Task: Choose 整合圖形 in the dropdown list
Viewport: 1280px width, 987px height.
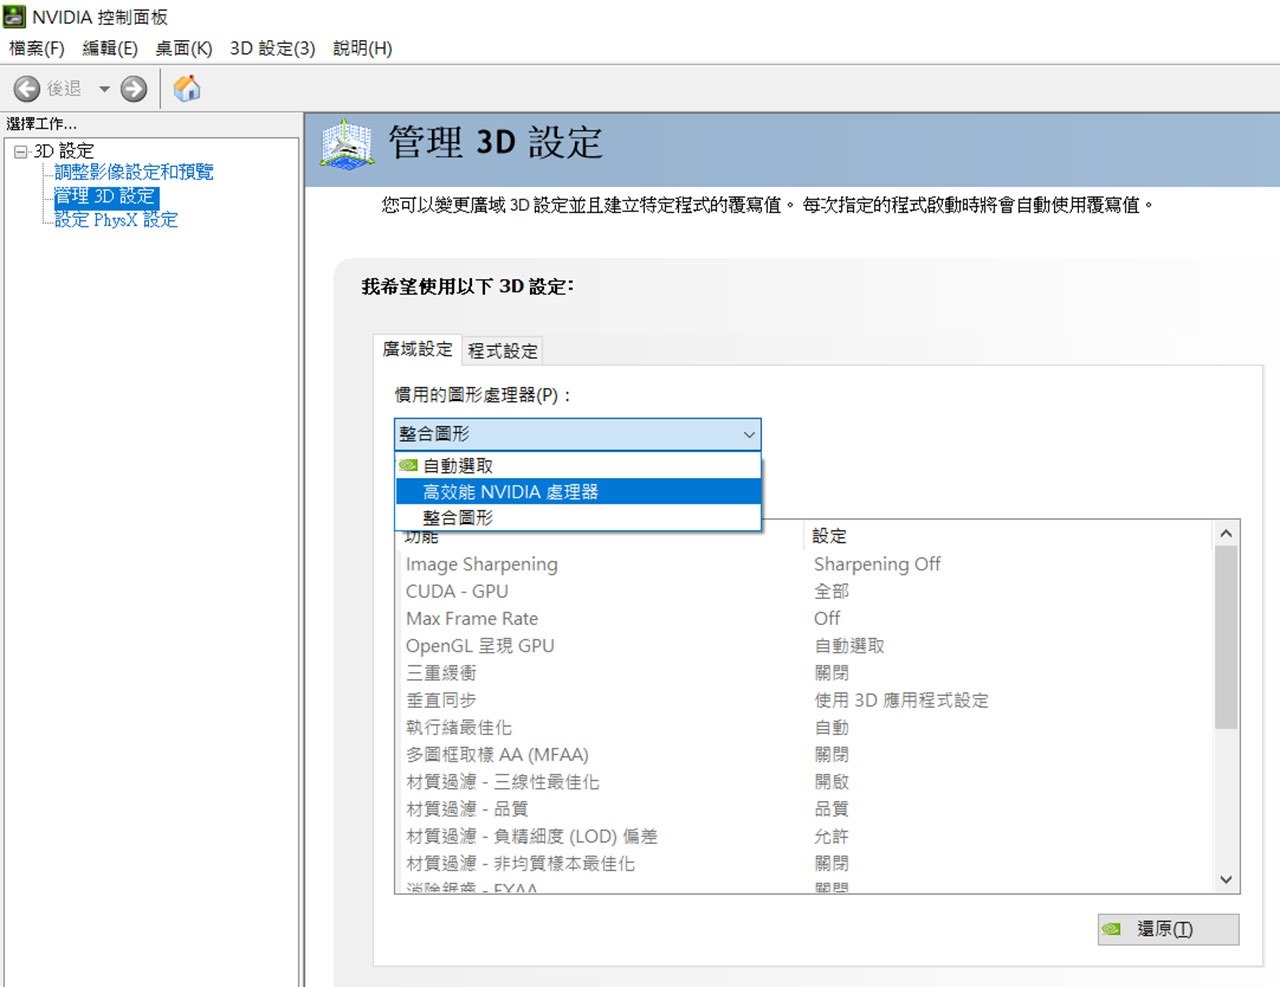Action: (578, 518)
